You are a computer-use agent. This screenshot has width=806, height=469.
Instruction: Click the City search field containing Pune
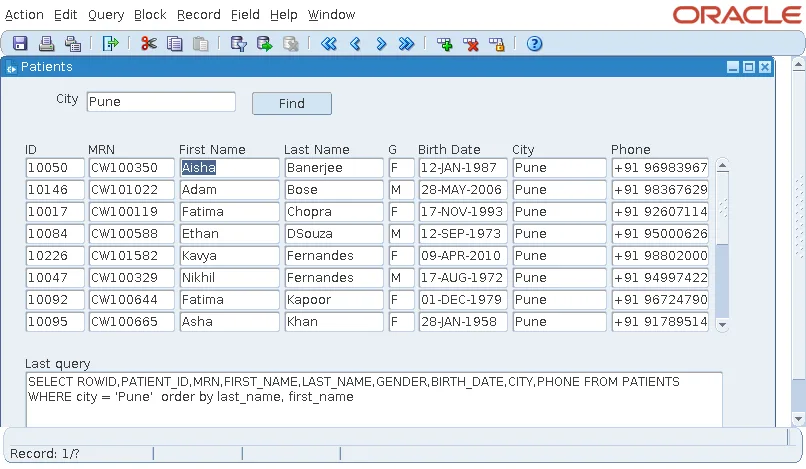(161, 102)
